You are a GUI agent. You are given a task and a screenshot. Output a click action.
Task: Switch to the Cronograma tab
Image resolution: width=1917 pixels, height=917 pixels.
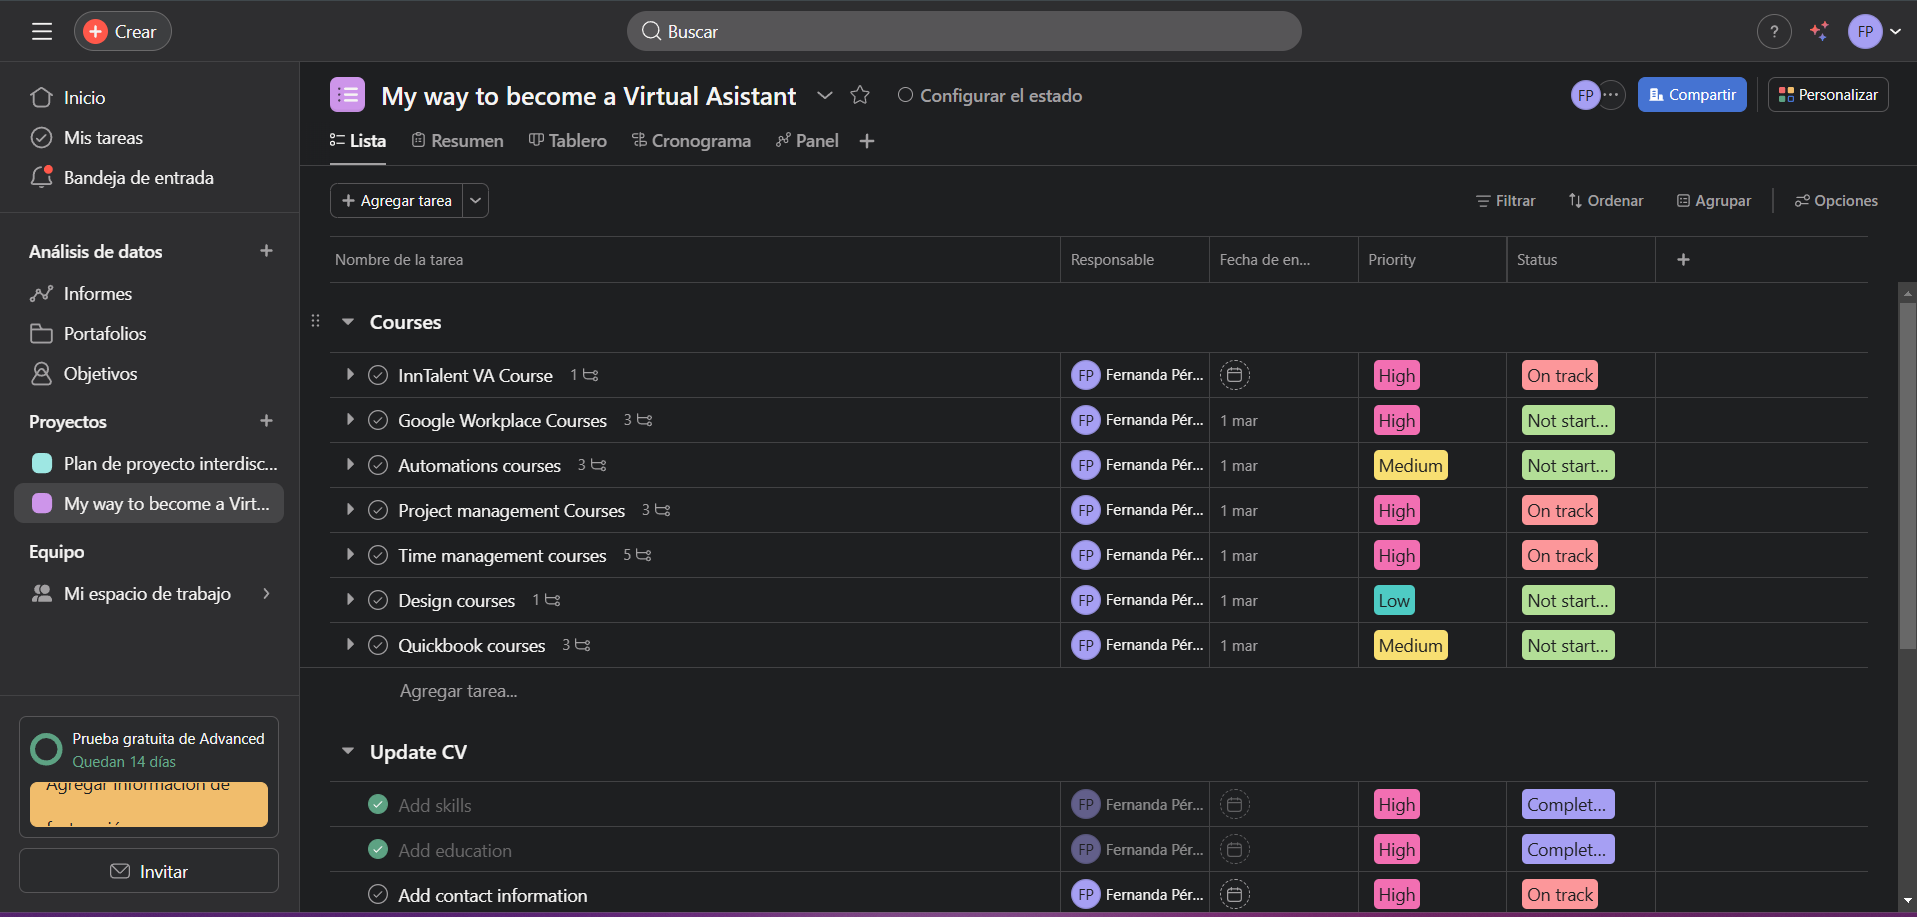[x=691, y=141]
